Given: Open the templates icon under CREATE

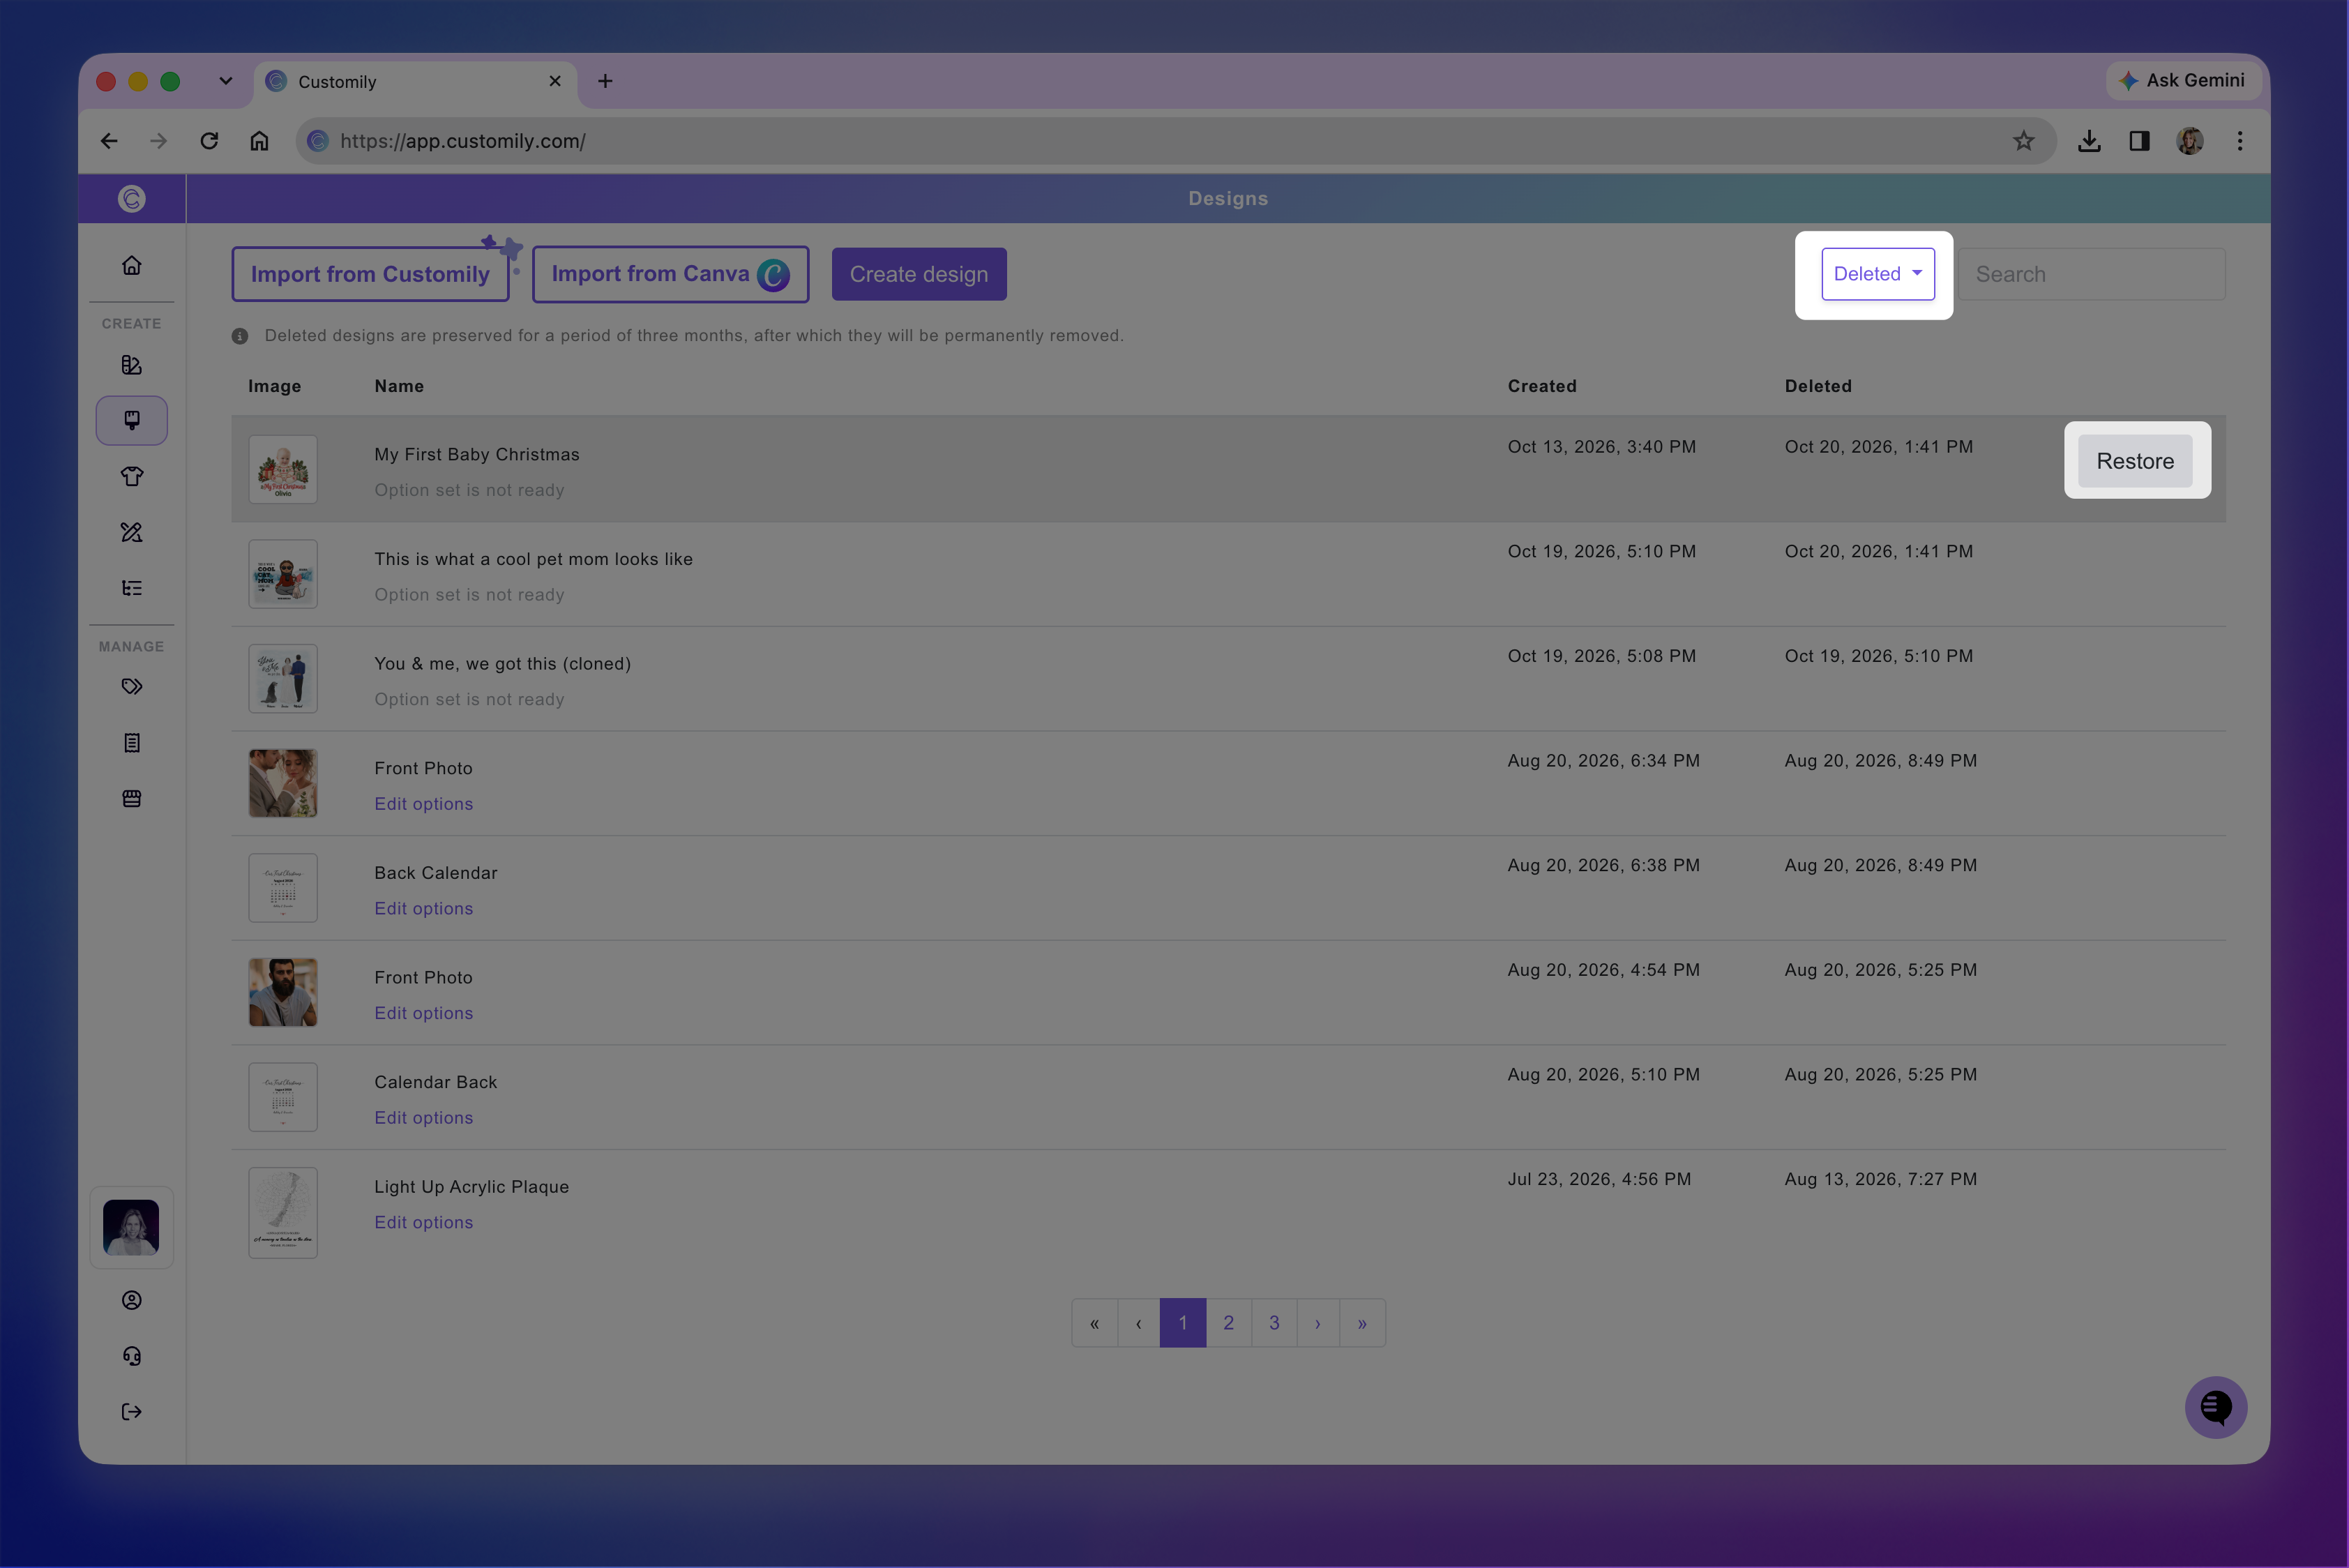Looking at the screenshot, I should 131,365.
